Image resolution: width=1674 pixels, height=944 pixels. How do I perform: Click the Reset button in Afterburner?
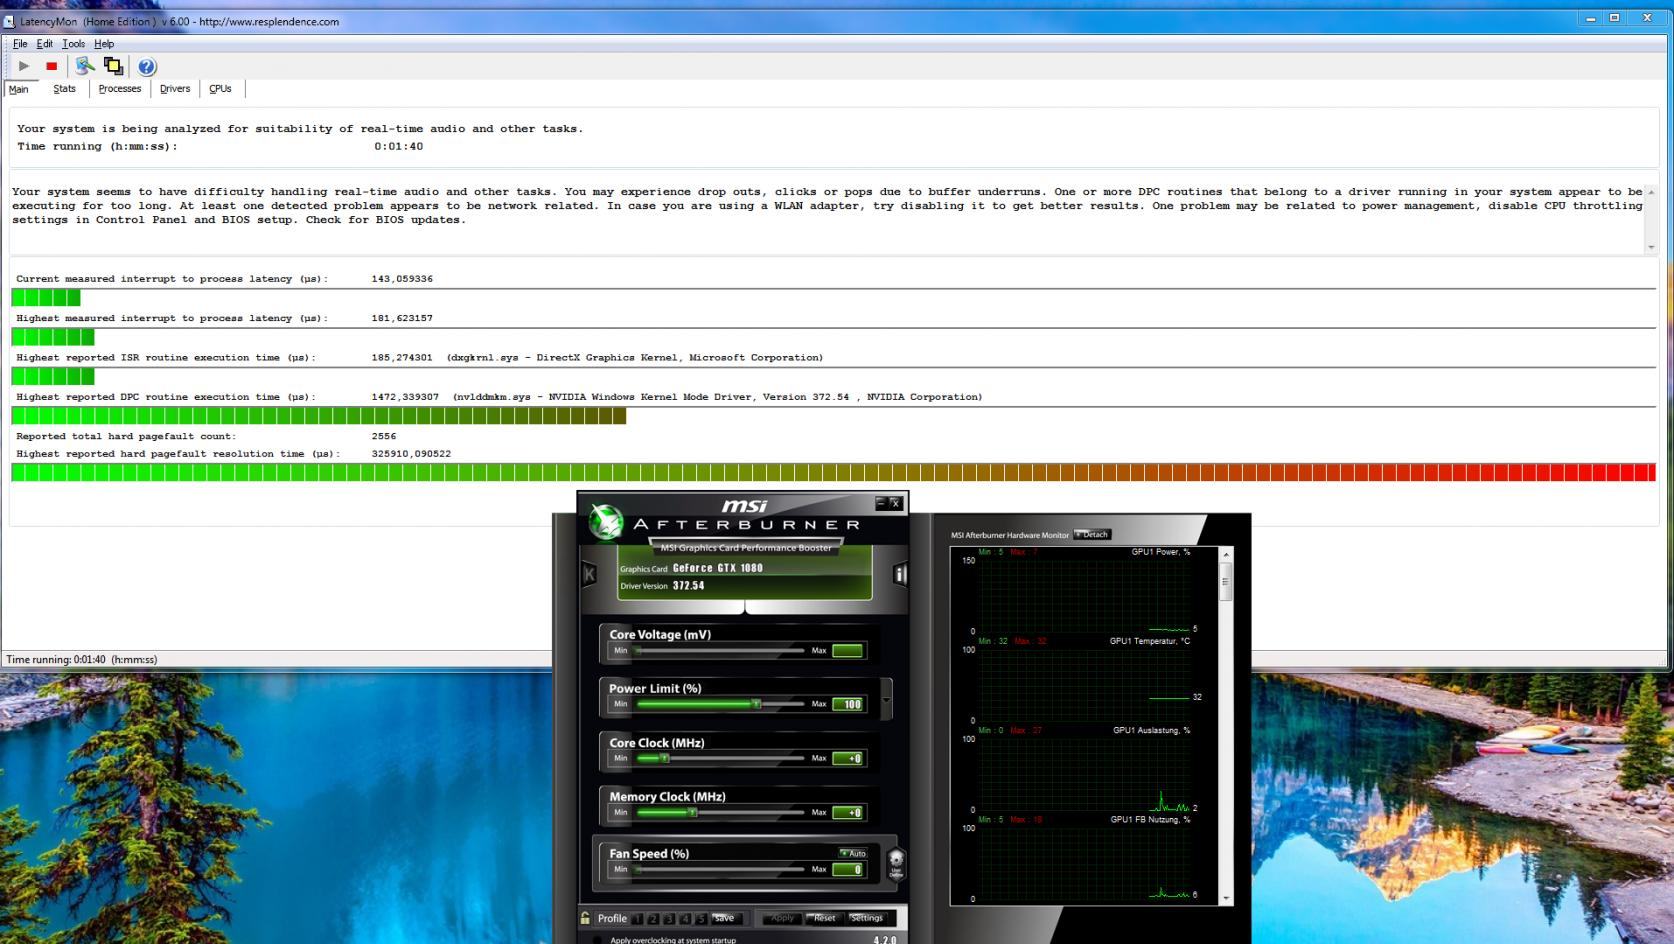click(x=824, y=918)
